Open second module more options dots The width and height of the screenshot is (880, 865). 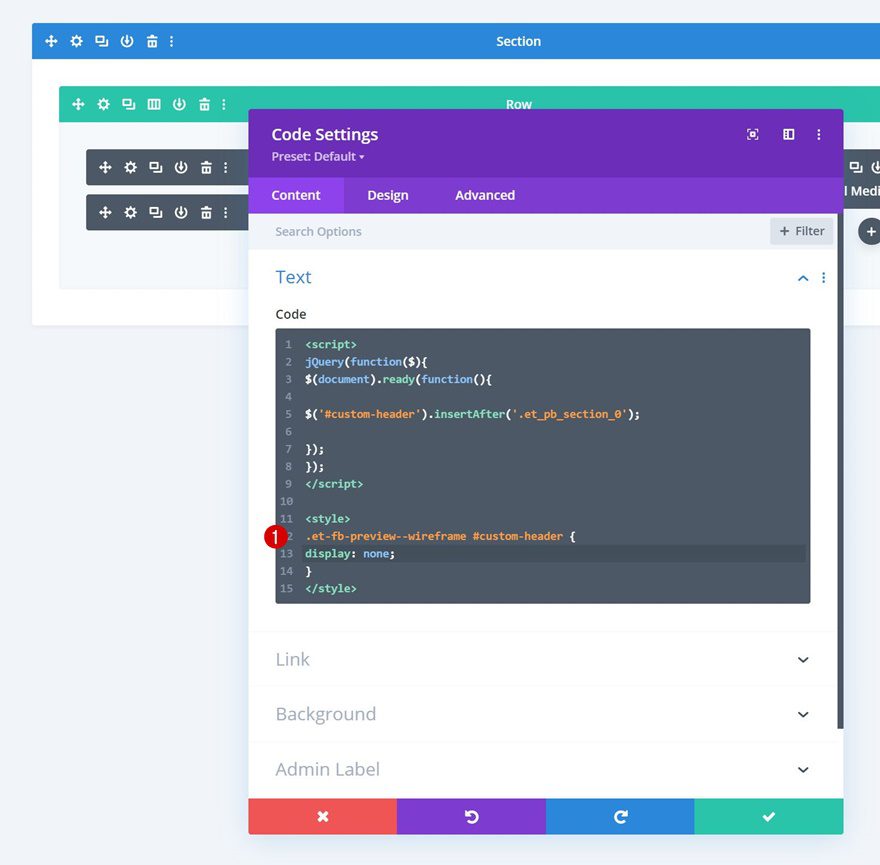(x=226, y=212)
